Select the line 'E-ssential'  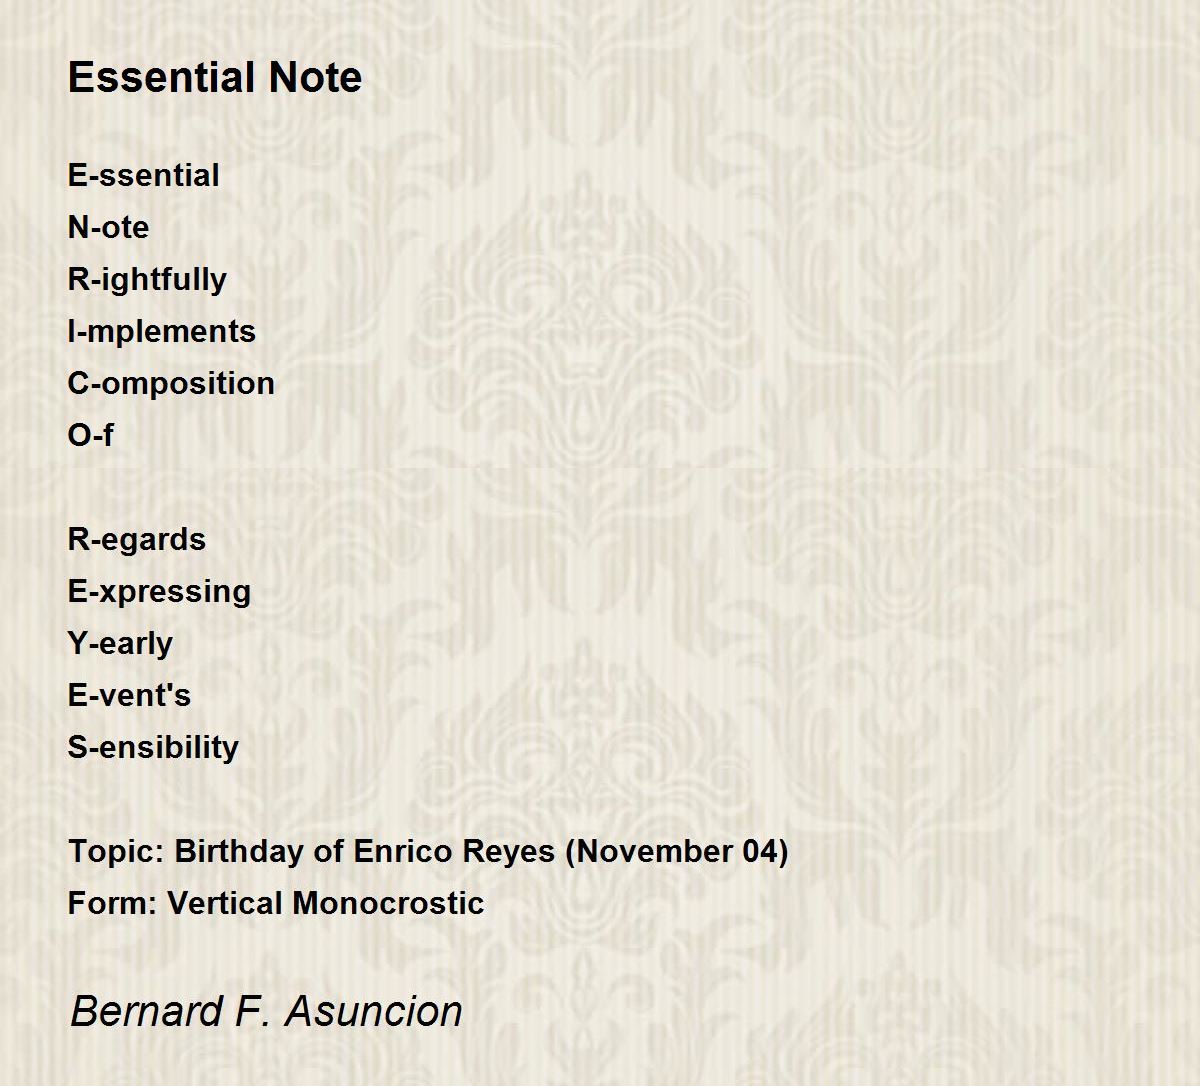coord(144,175)
